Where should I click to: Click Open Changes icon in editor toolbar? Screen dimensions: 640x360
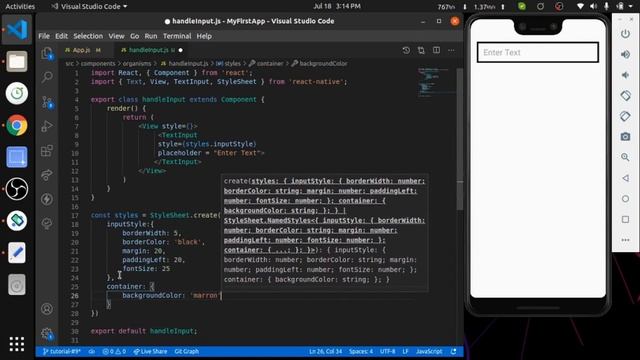(x=421, y=50)
